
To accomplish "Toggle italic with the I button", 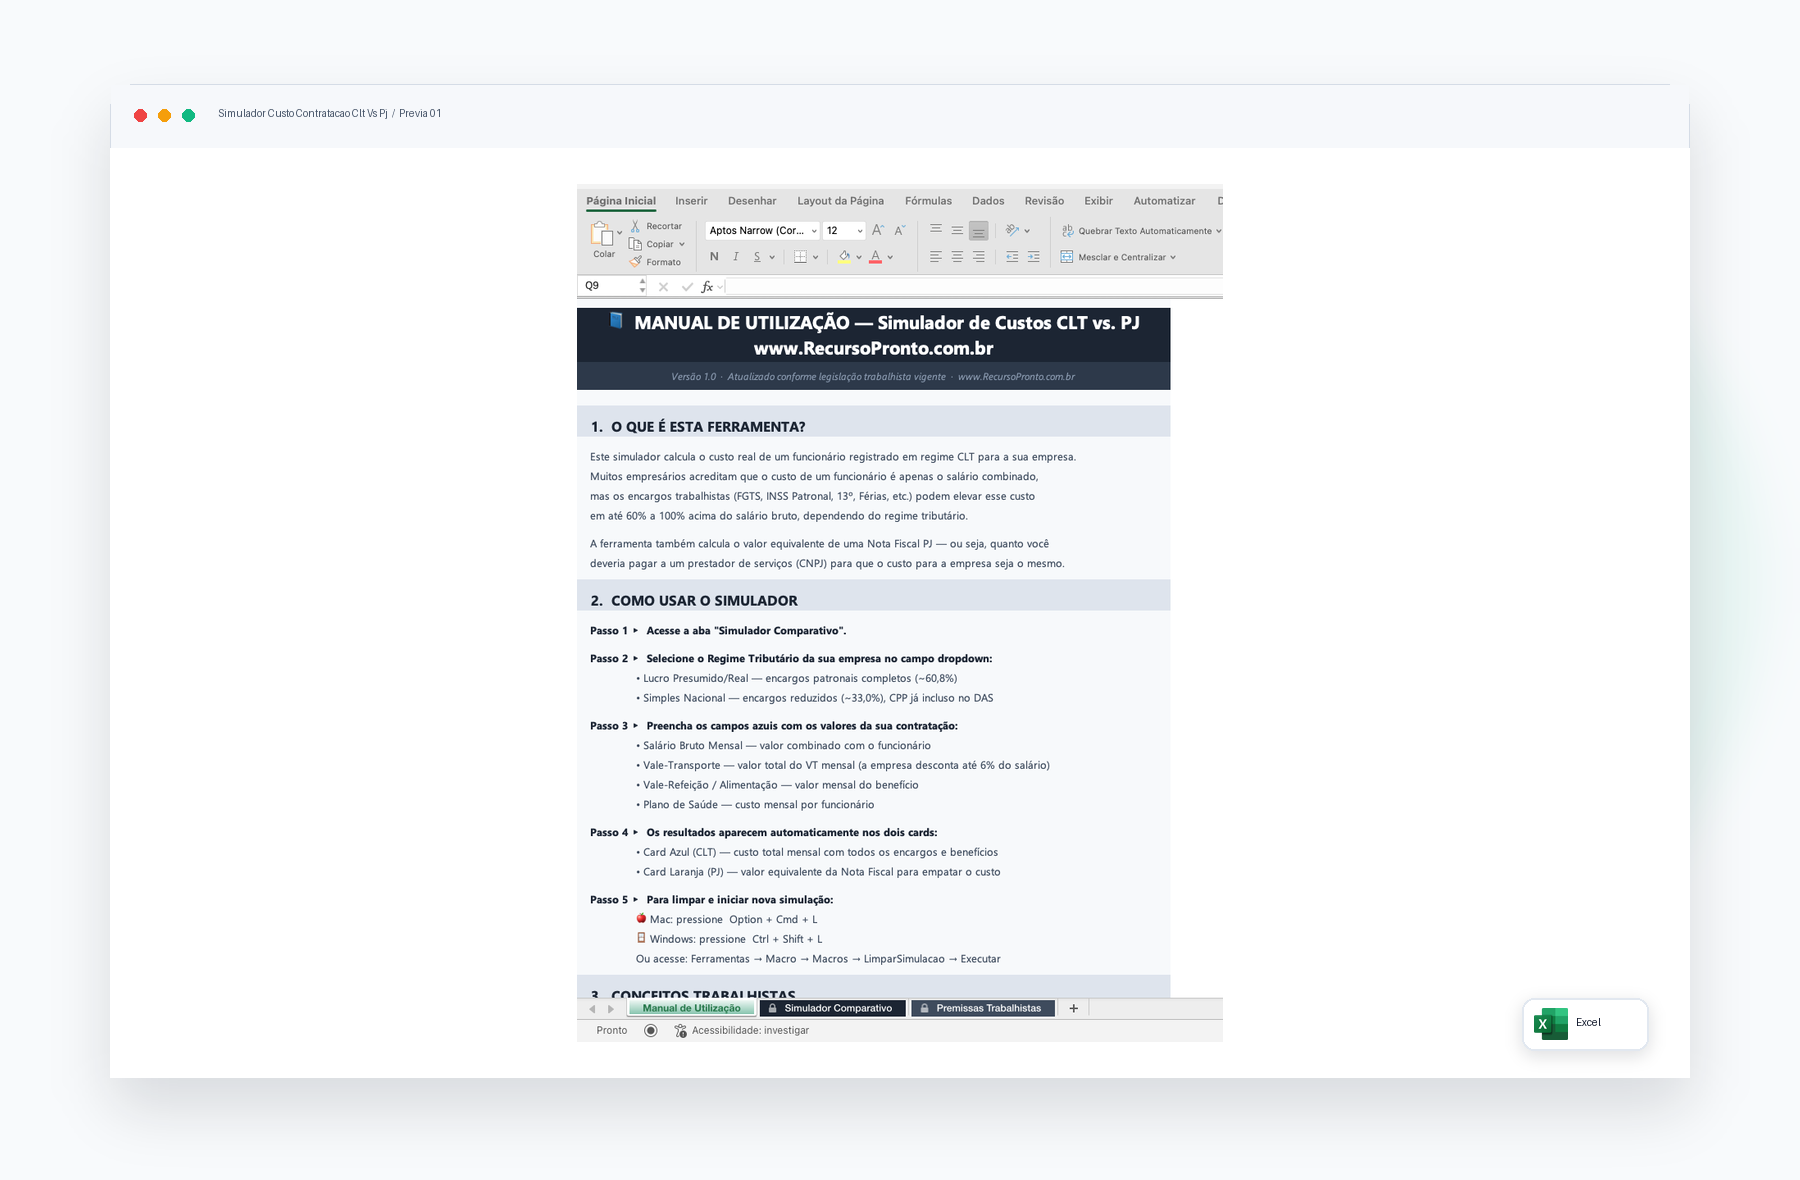I will pos(736,257).
